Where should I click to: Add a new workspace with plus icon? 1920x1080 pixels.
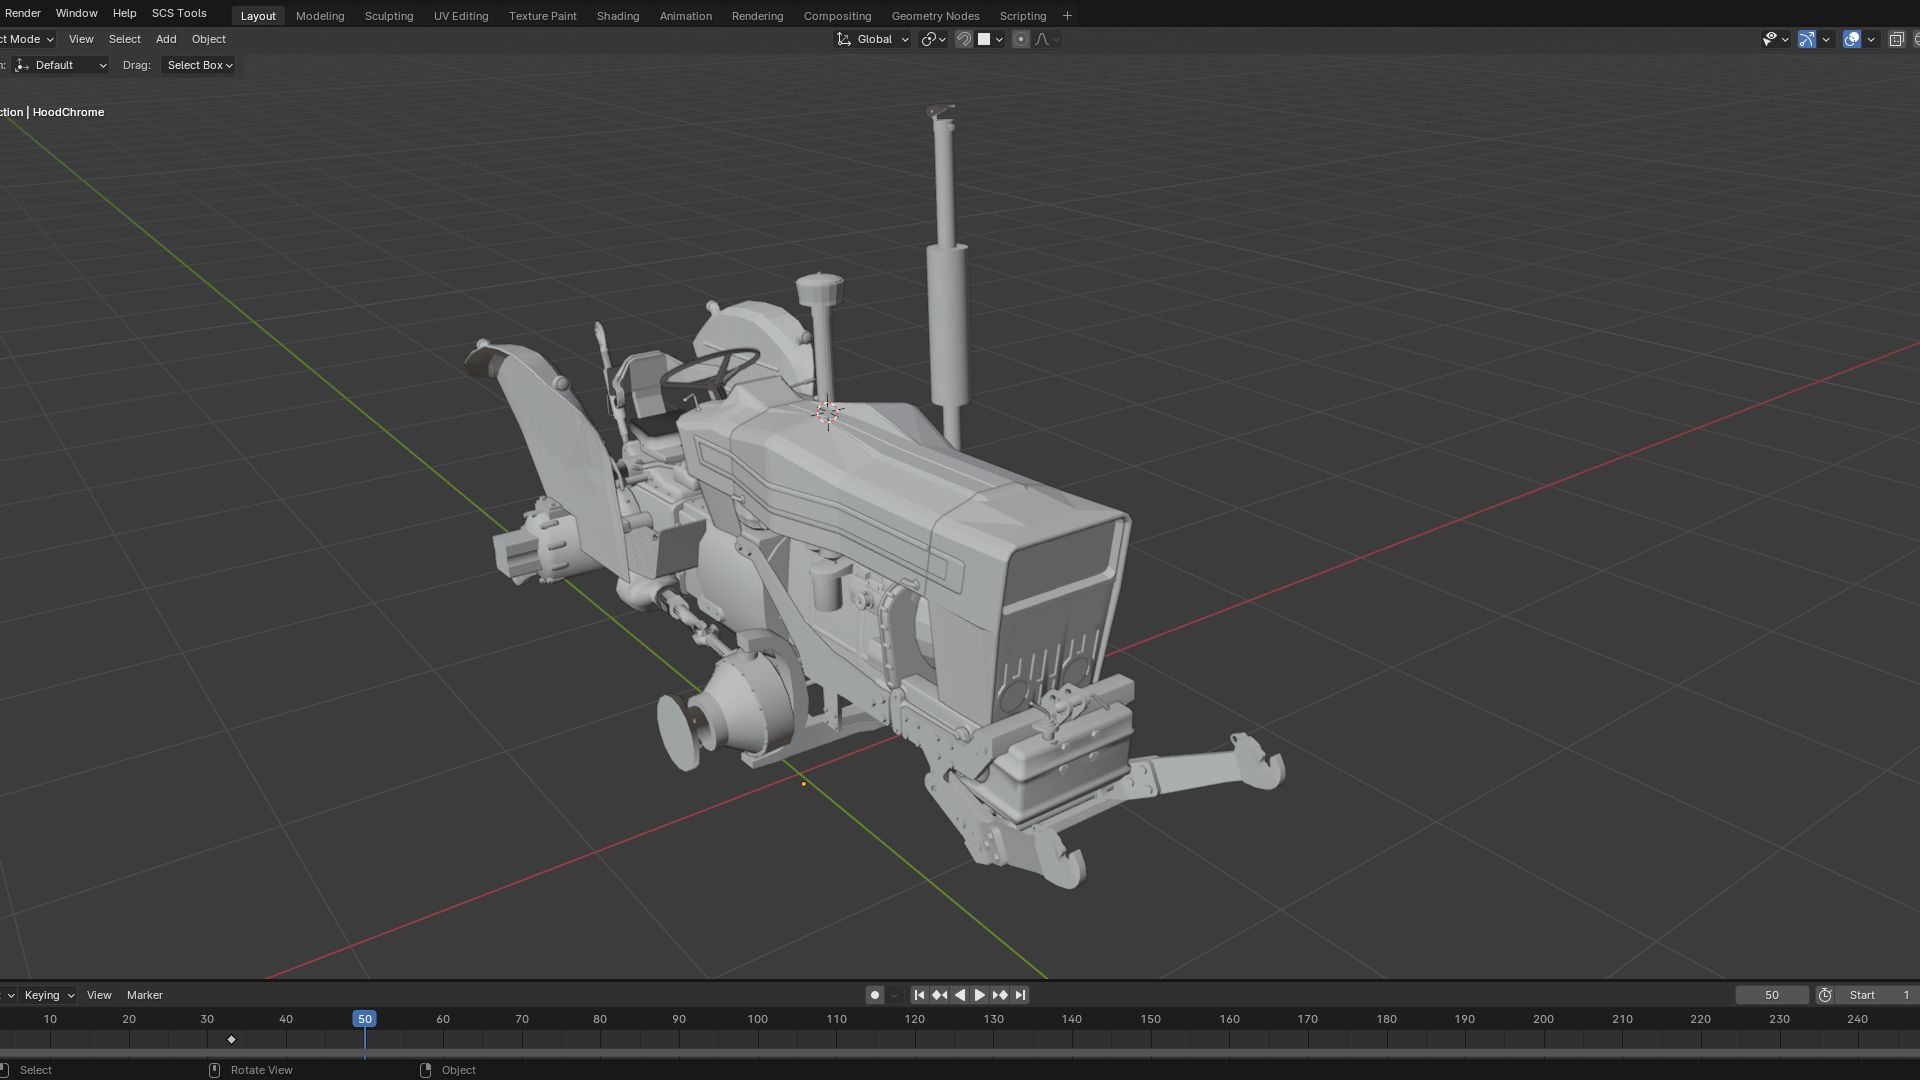1067,16
